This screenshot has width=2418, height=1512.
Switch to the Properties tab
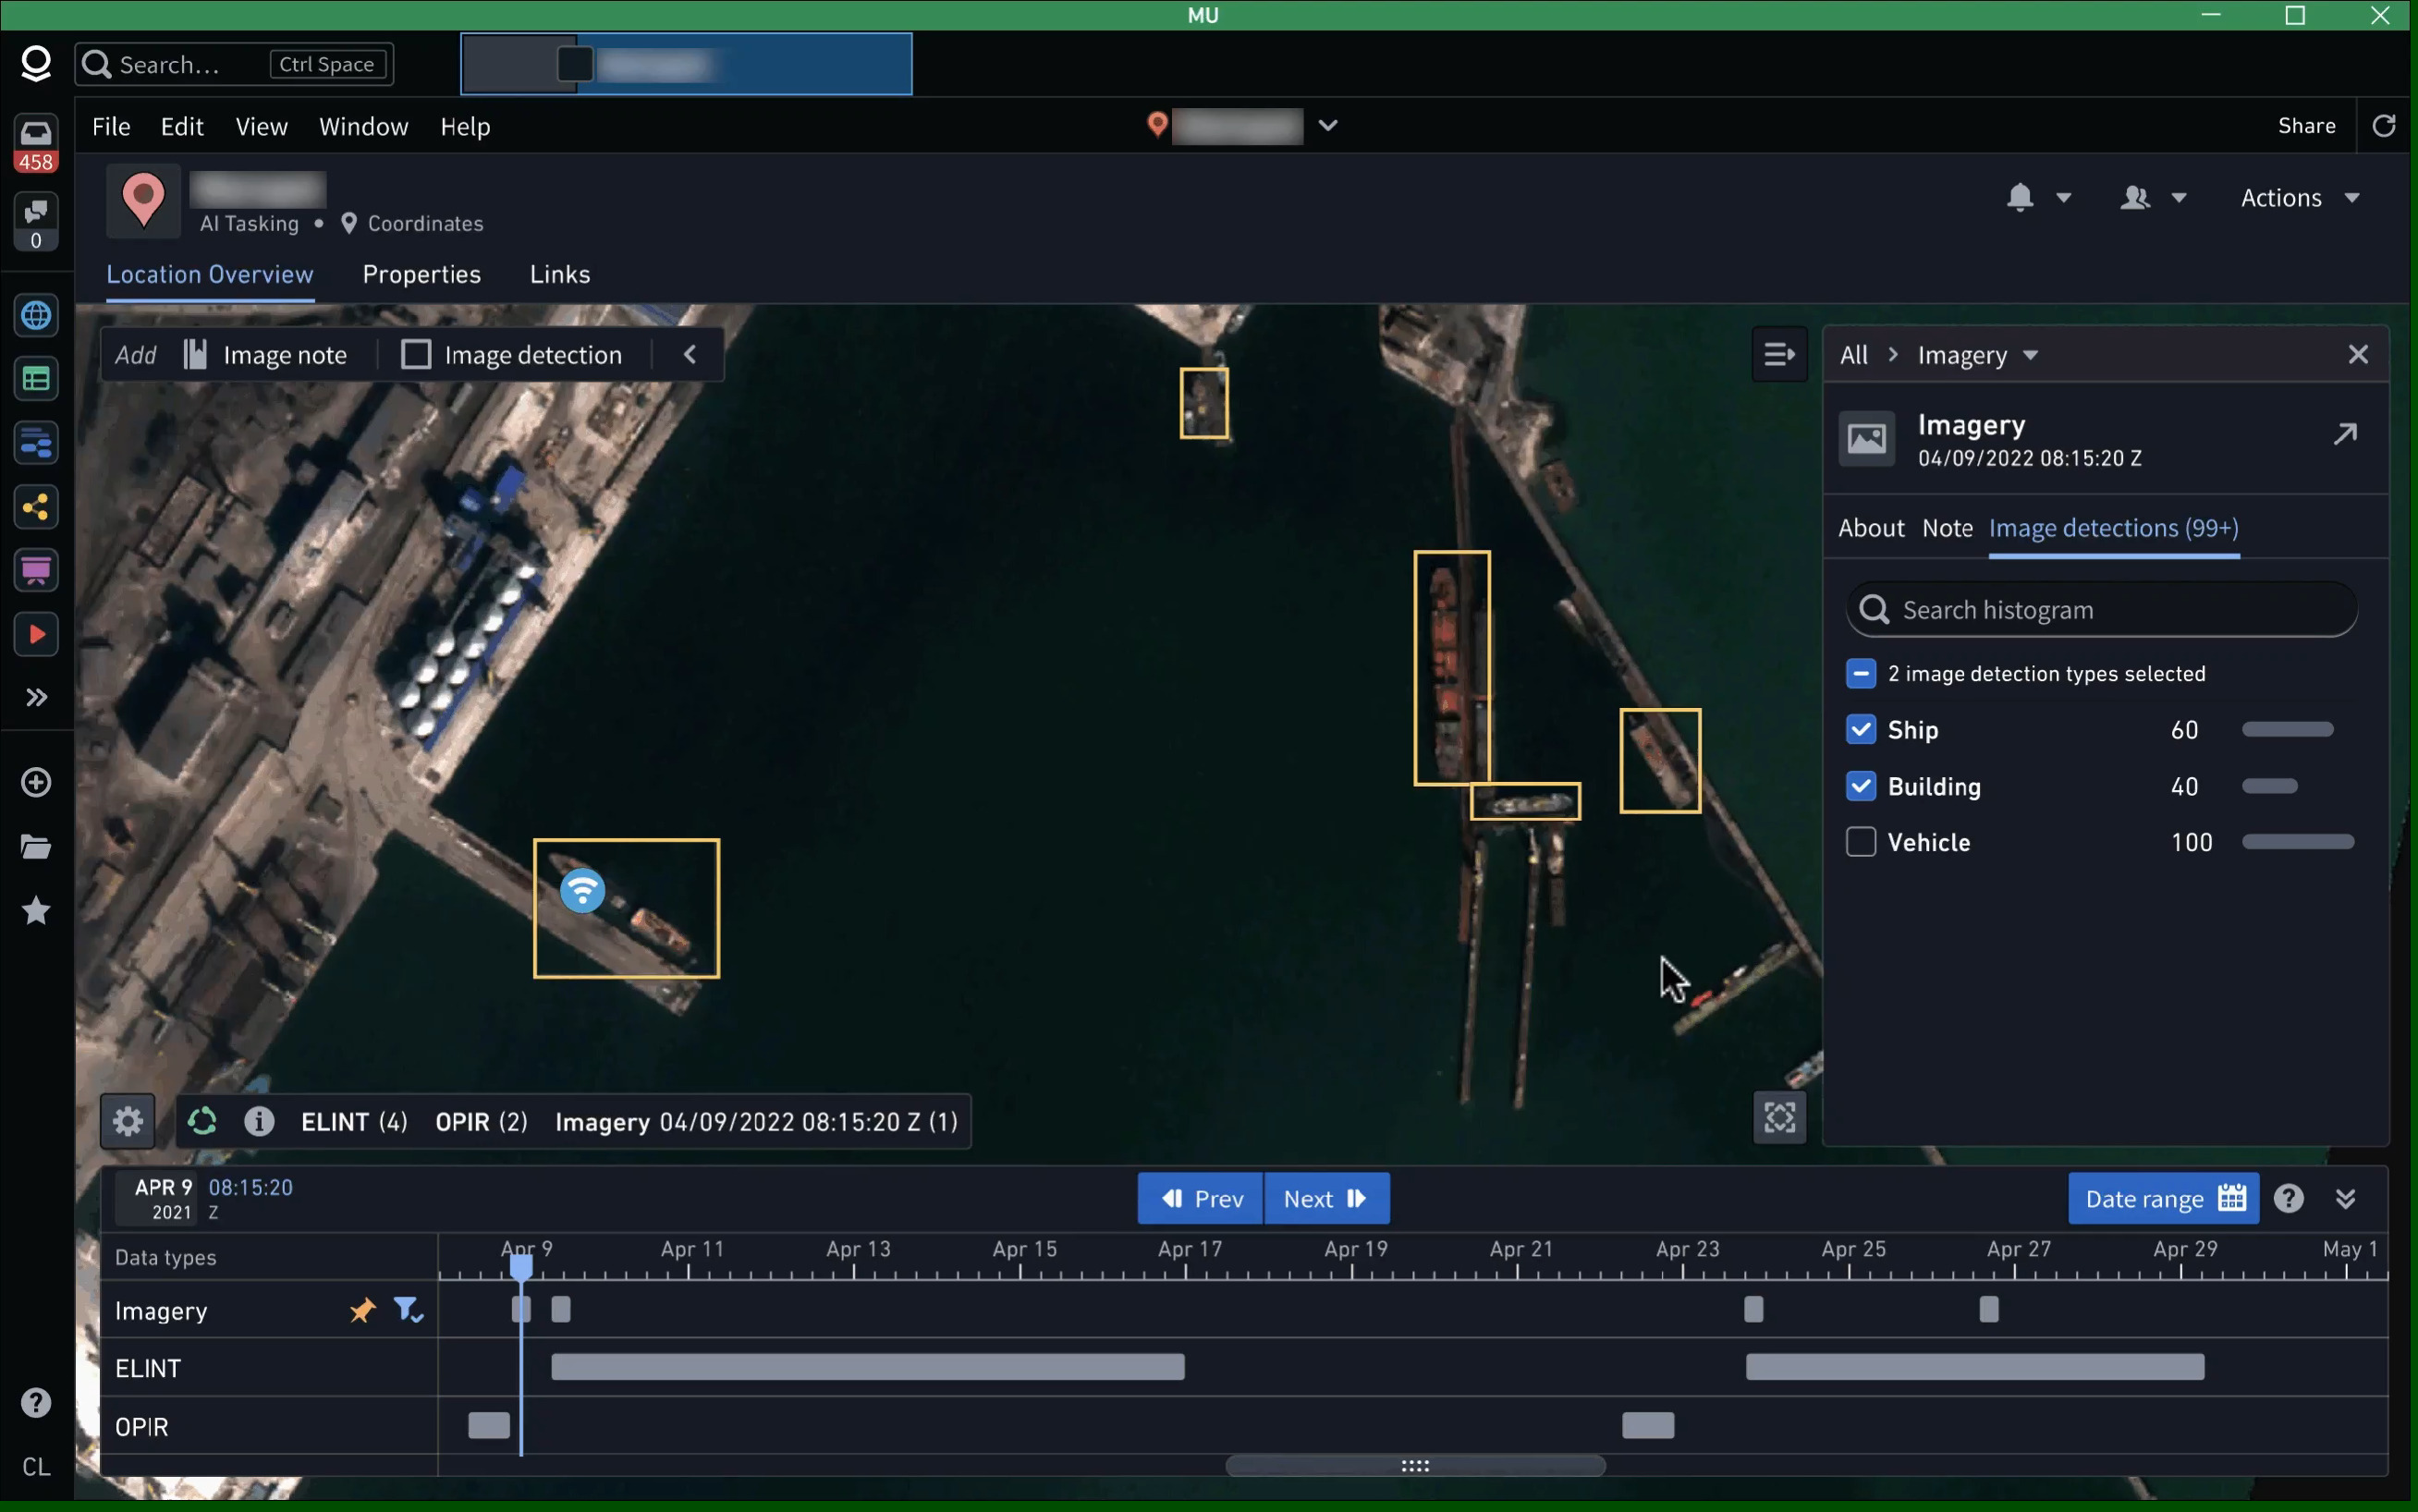[x=421, y=274]
